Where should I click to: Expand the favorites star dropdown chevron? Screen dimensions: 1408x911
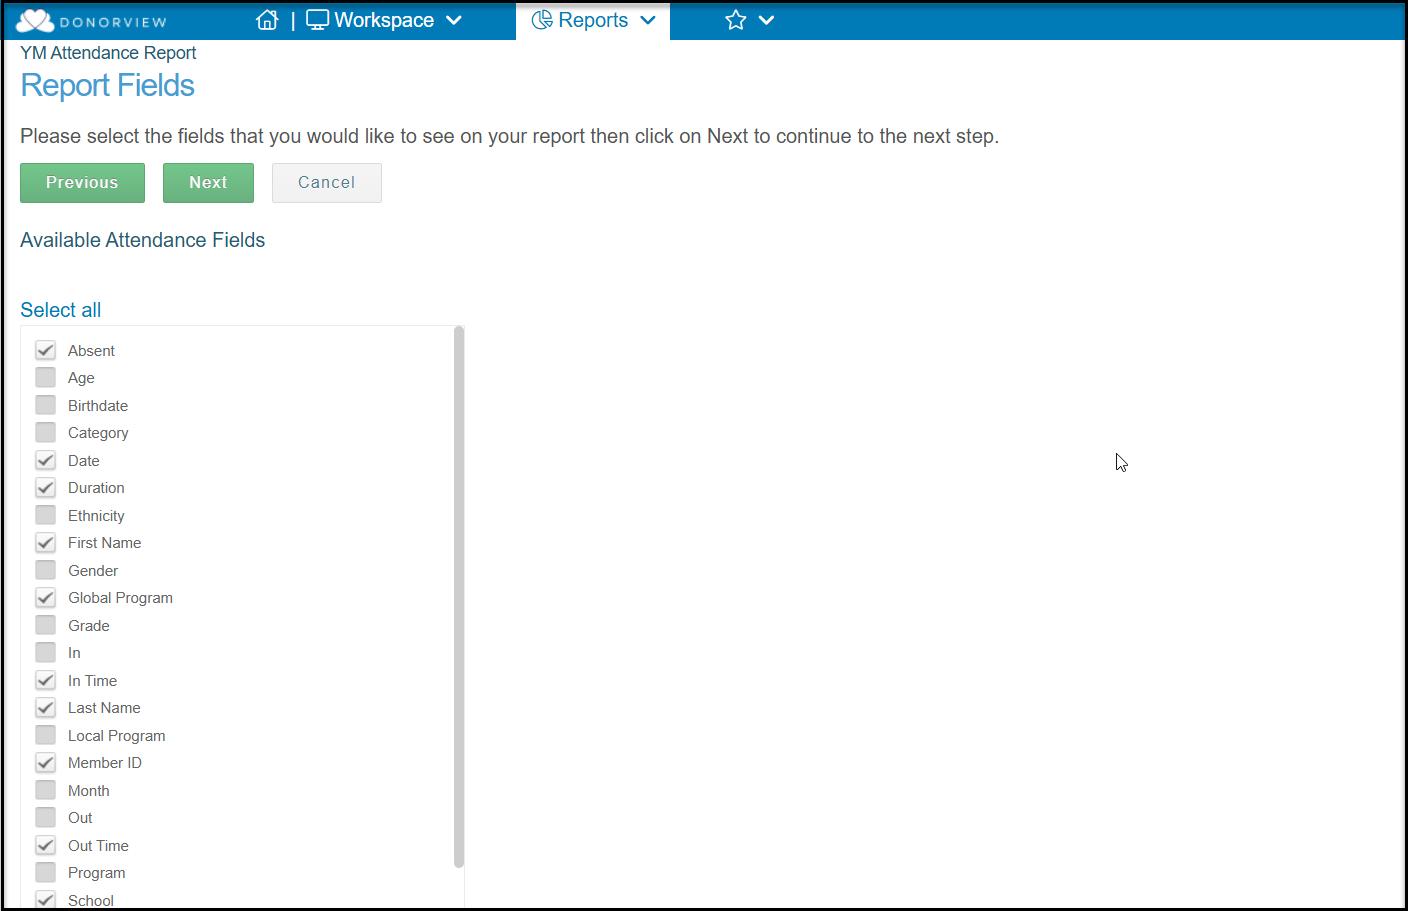coord(767,20)
